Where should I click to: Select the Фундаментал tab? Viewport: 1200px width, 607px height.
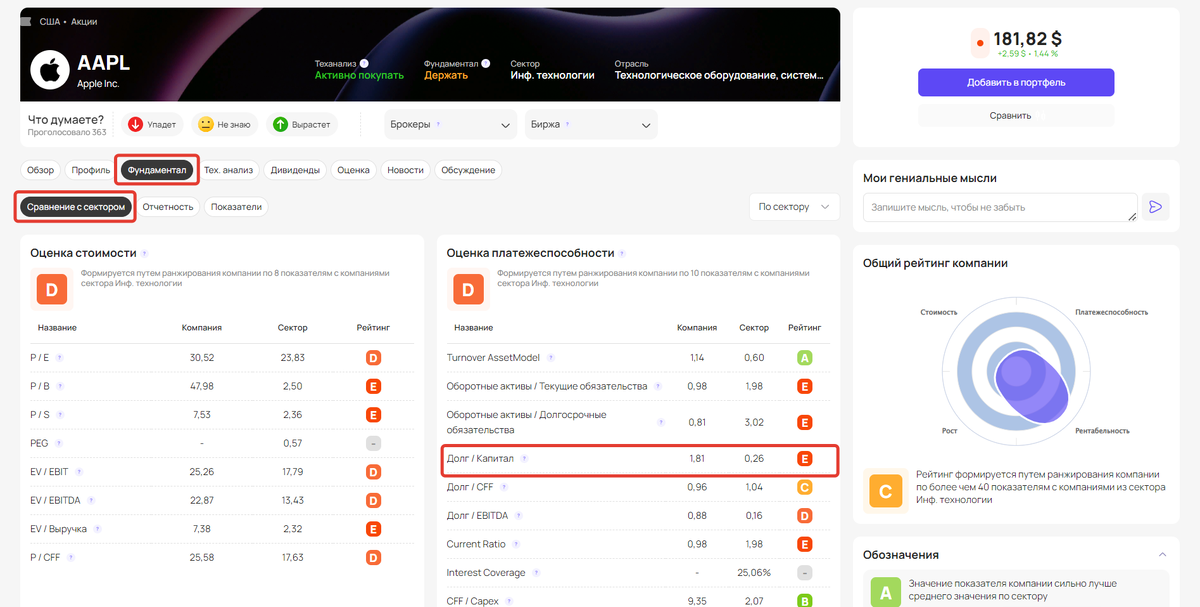click(157, 170)
